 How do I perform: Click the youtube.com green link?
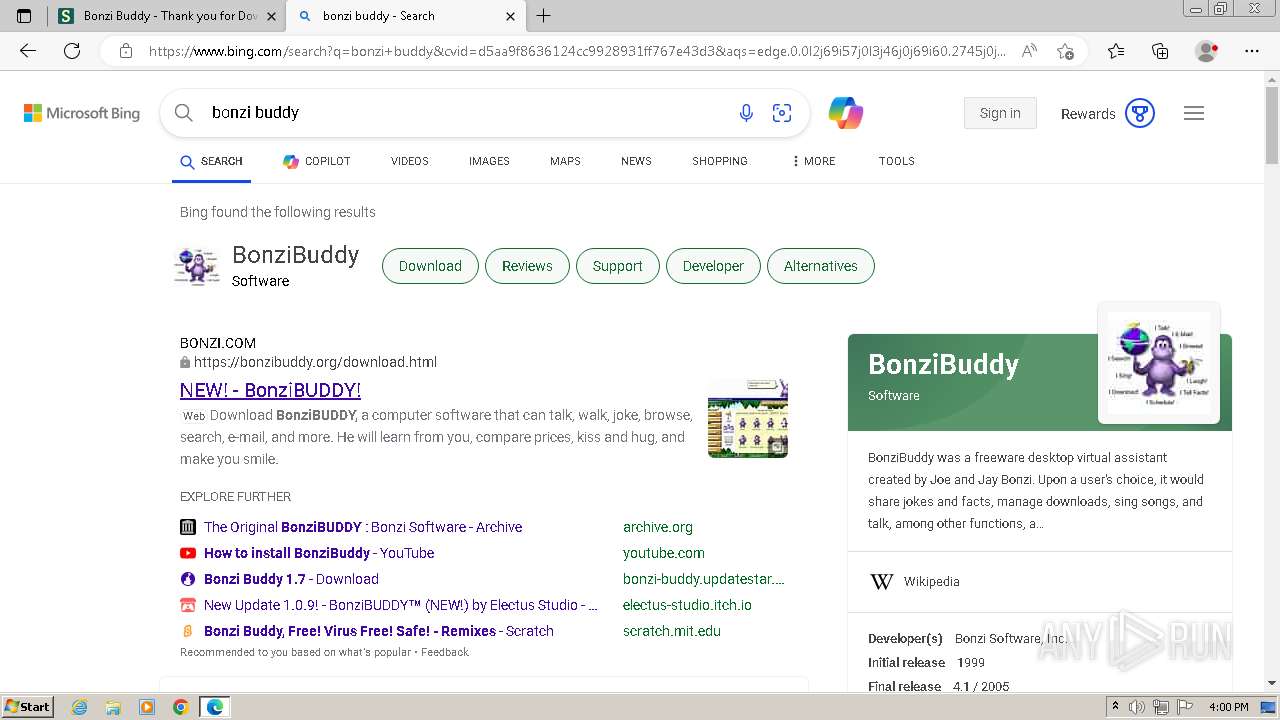click(x=664, y=553)
